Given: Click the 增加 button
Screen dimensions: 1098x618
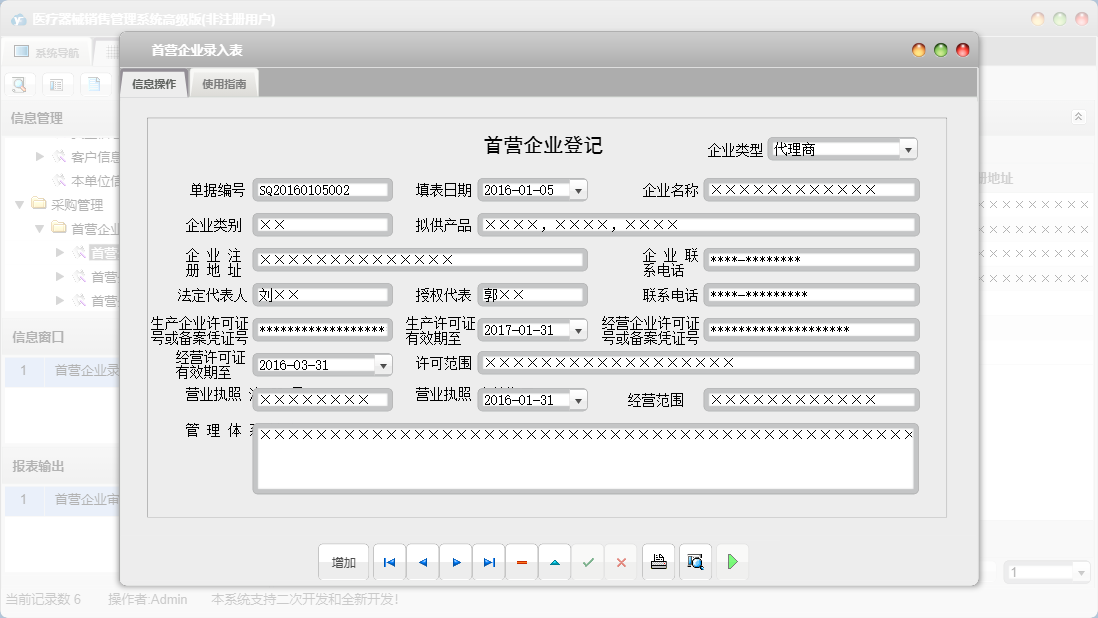Looking at the screenshot, I should [x=343, y=562].
